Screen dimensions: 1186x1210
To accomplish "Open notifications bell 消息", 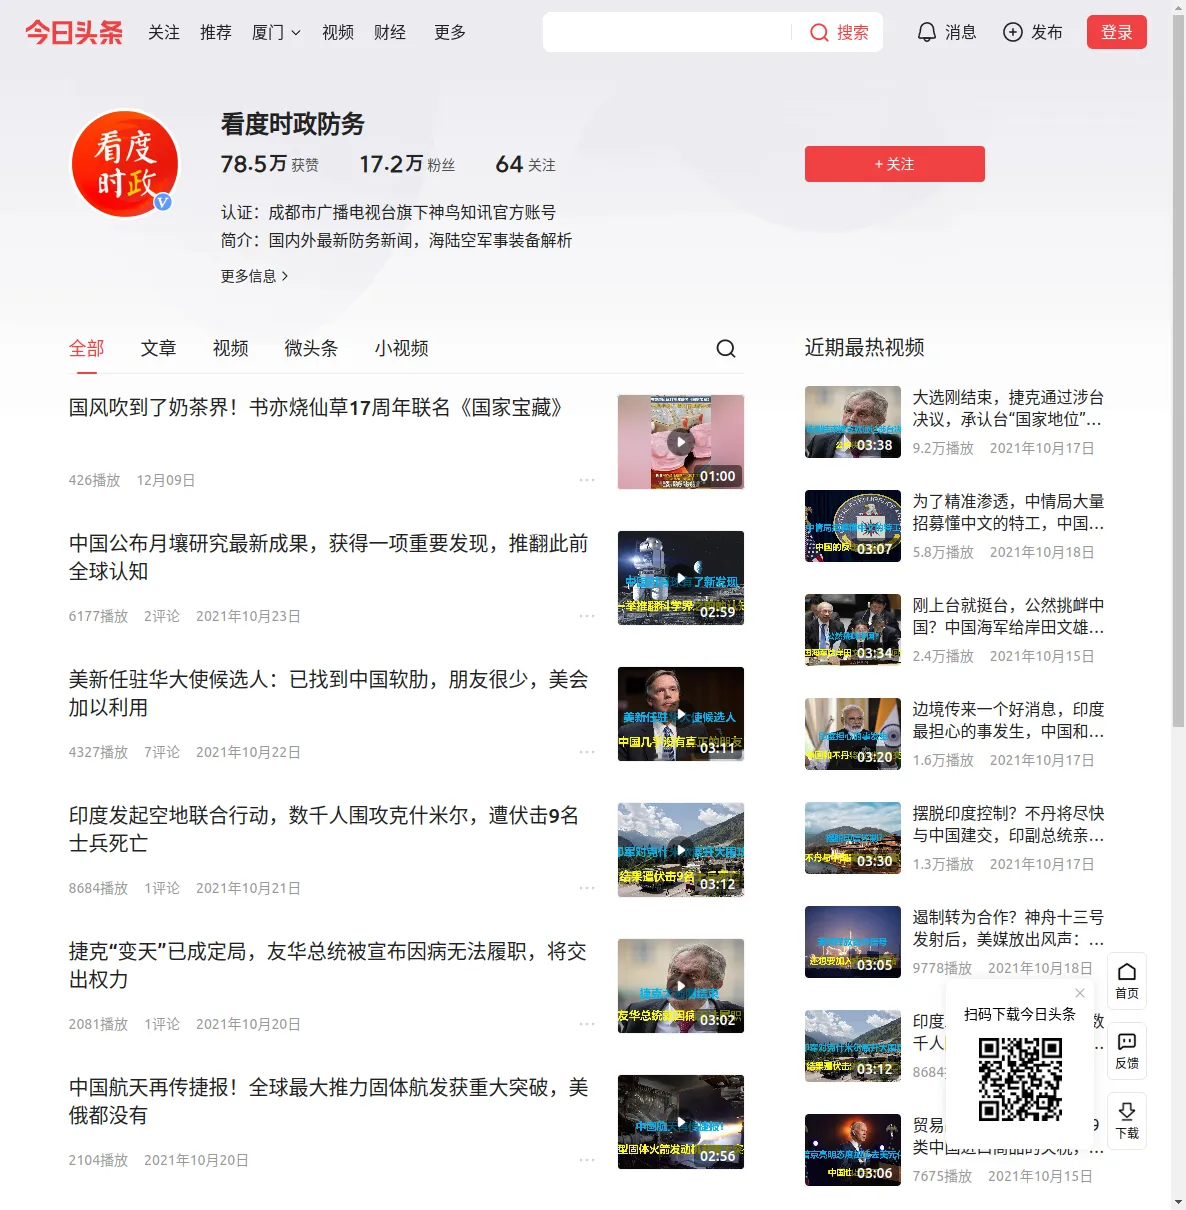I will click(946, 32).
